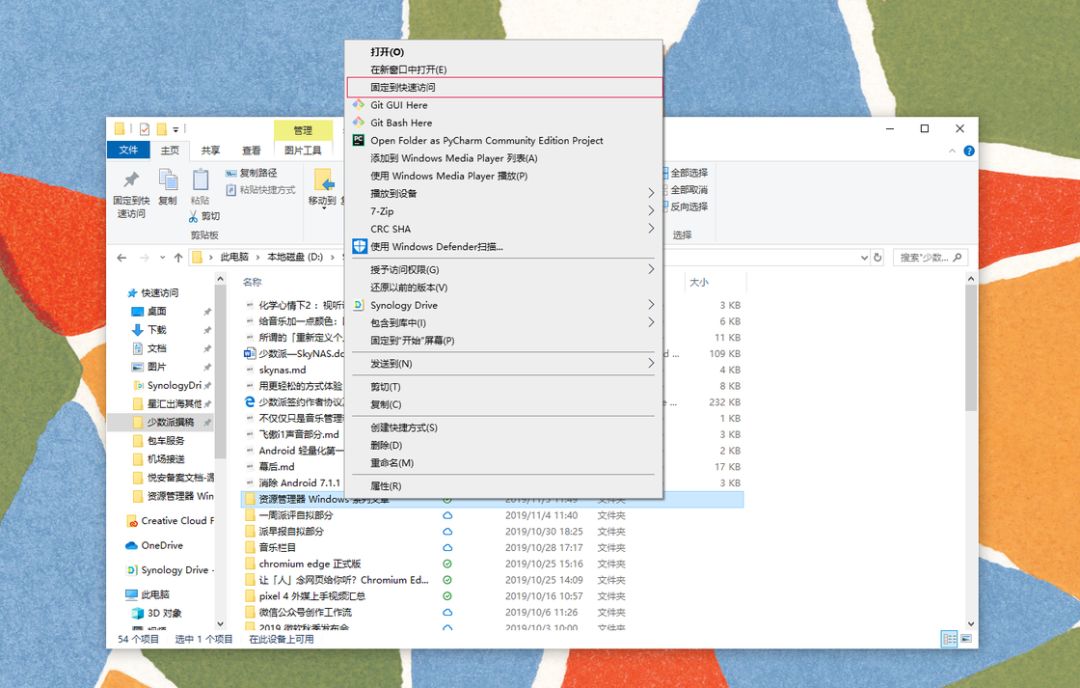Select the pixel 4 外媒上手视频汇总 folder
This screenshot has height=688, width=1080.
(312, 596)
